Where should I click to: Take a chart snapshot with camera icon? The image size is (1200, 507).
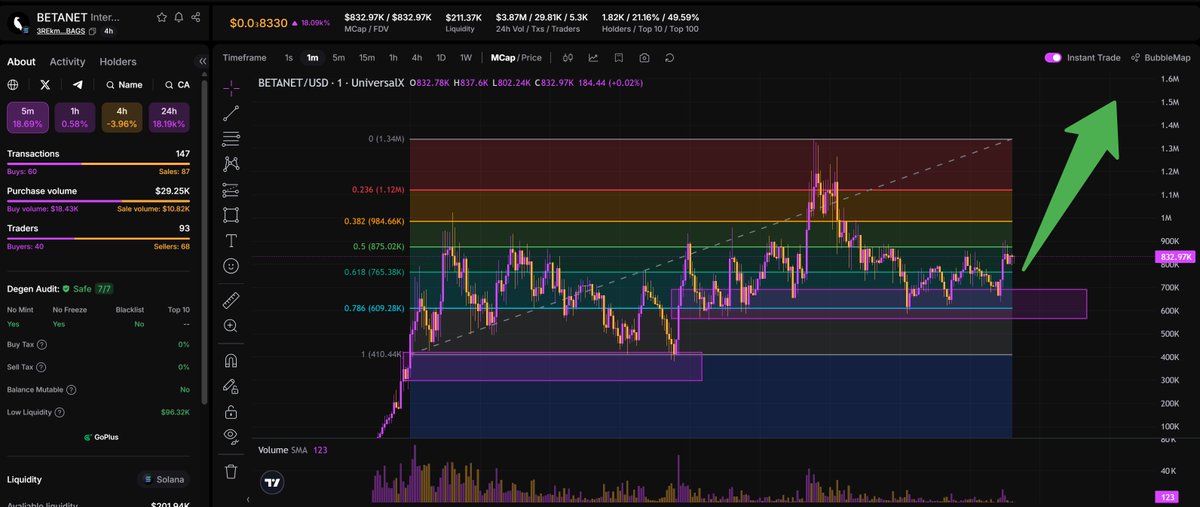644,57
